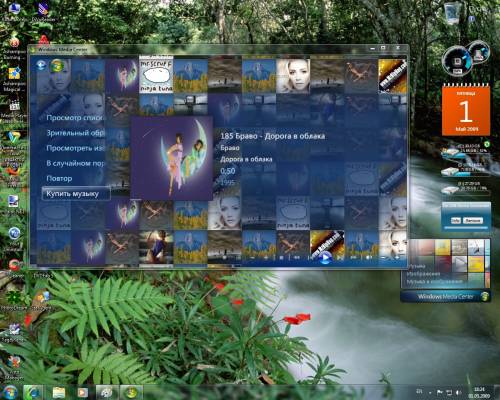Launch Internet Explorer from the taskbar
Screen dimensions: 500x400
click(x=33, y=392)
